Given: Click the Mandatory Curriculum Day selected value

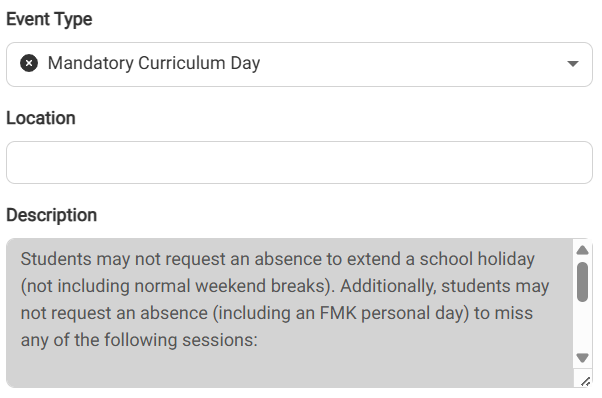Looking at the screenshot, I should (154, 63).
